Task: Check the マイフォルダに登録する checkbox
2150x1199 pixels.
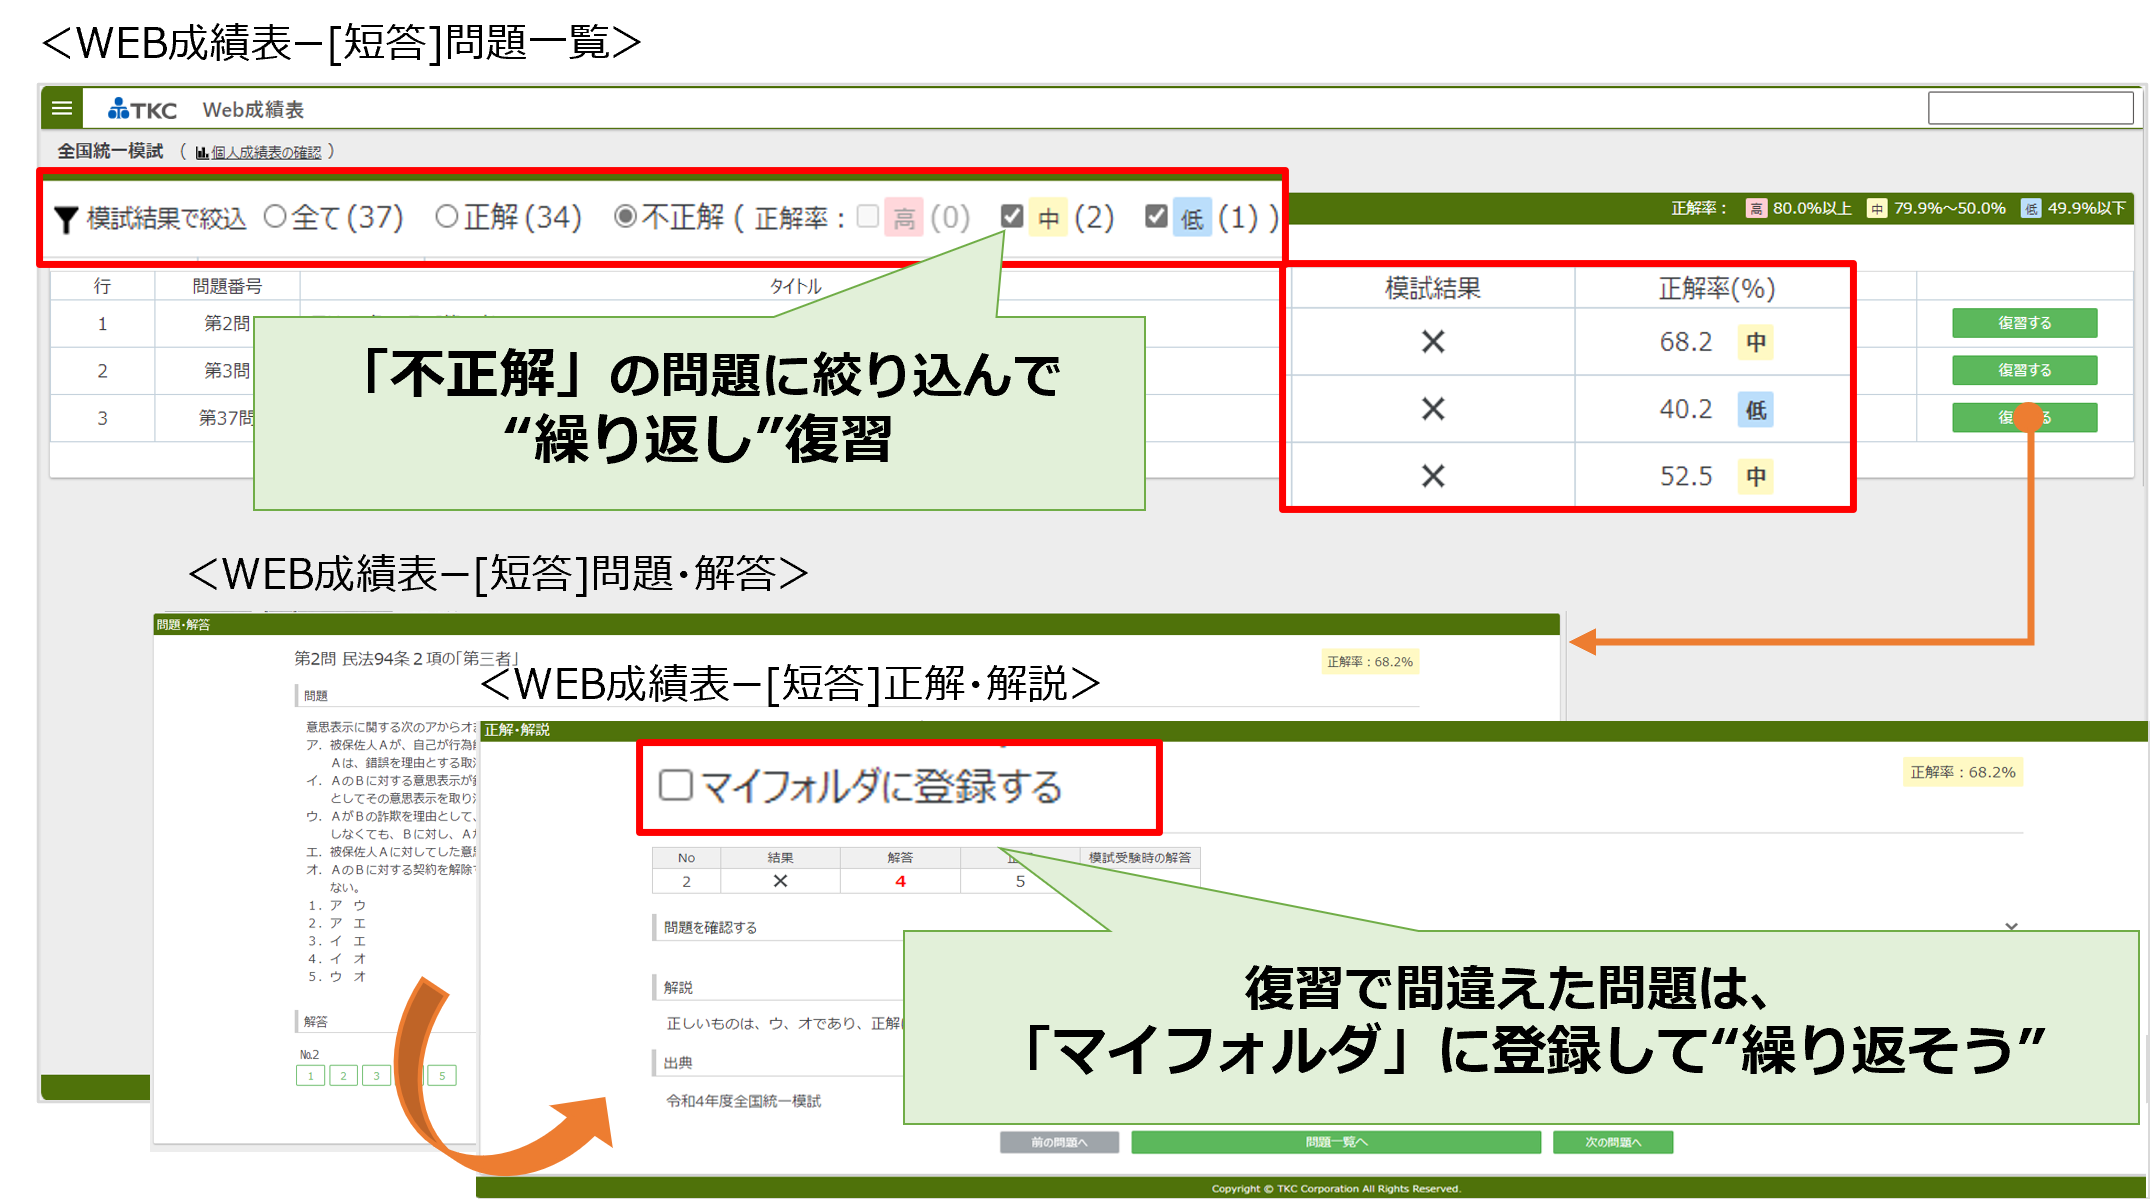Action: pyautogui.click(x=676, y=785)
